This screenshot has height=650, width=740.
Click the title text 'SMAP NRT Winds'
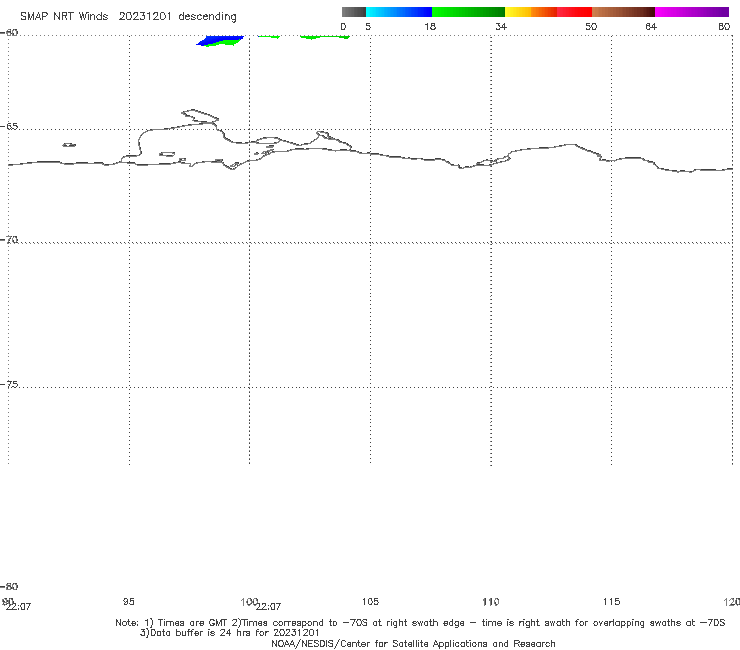[64, 16]
